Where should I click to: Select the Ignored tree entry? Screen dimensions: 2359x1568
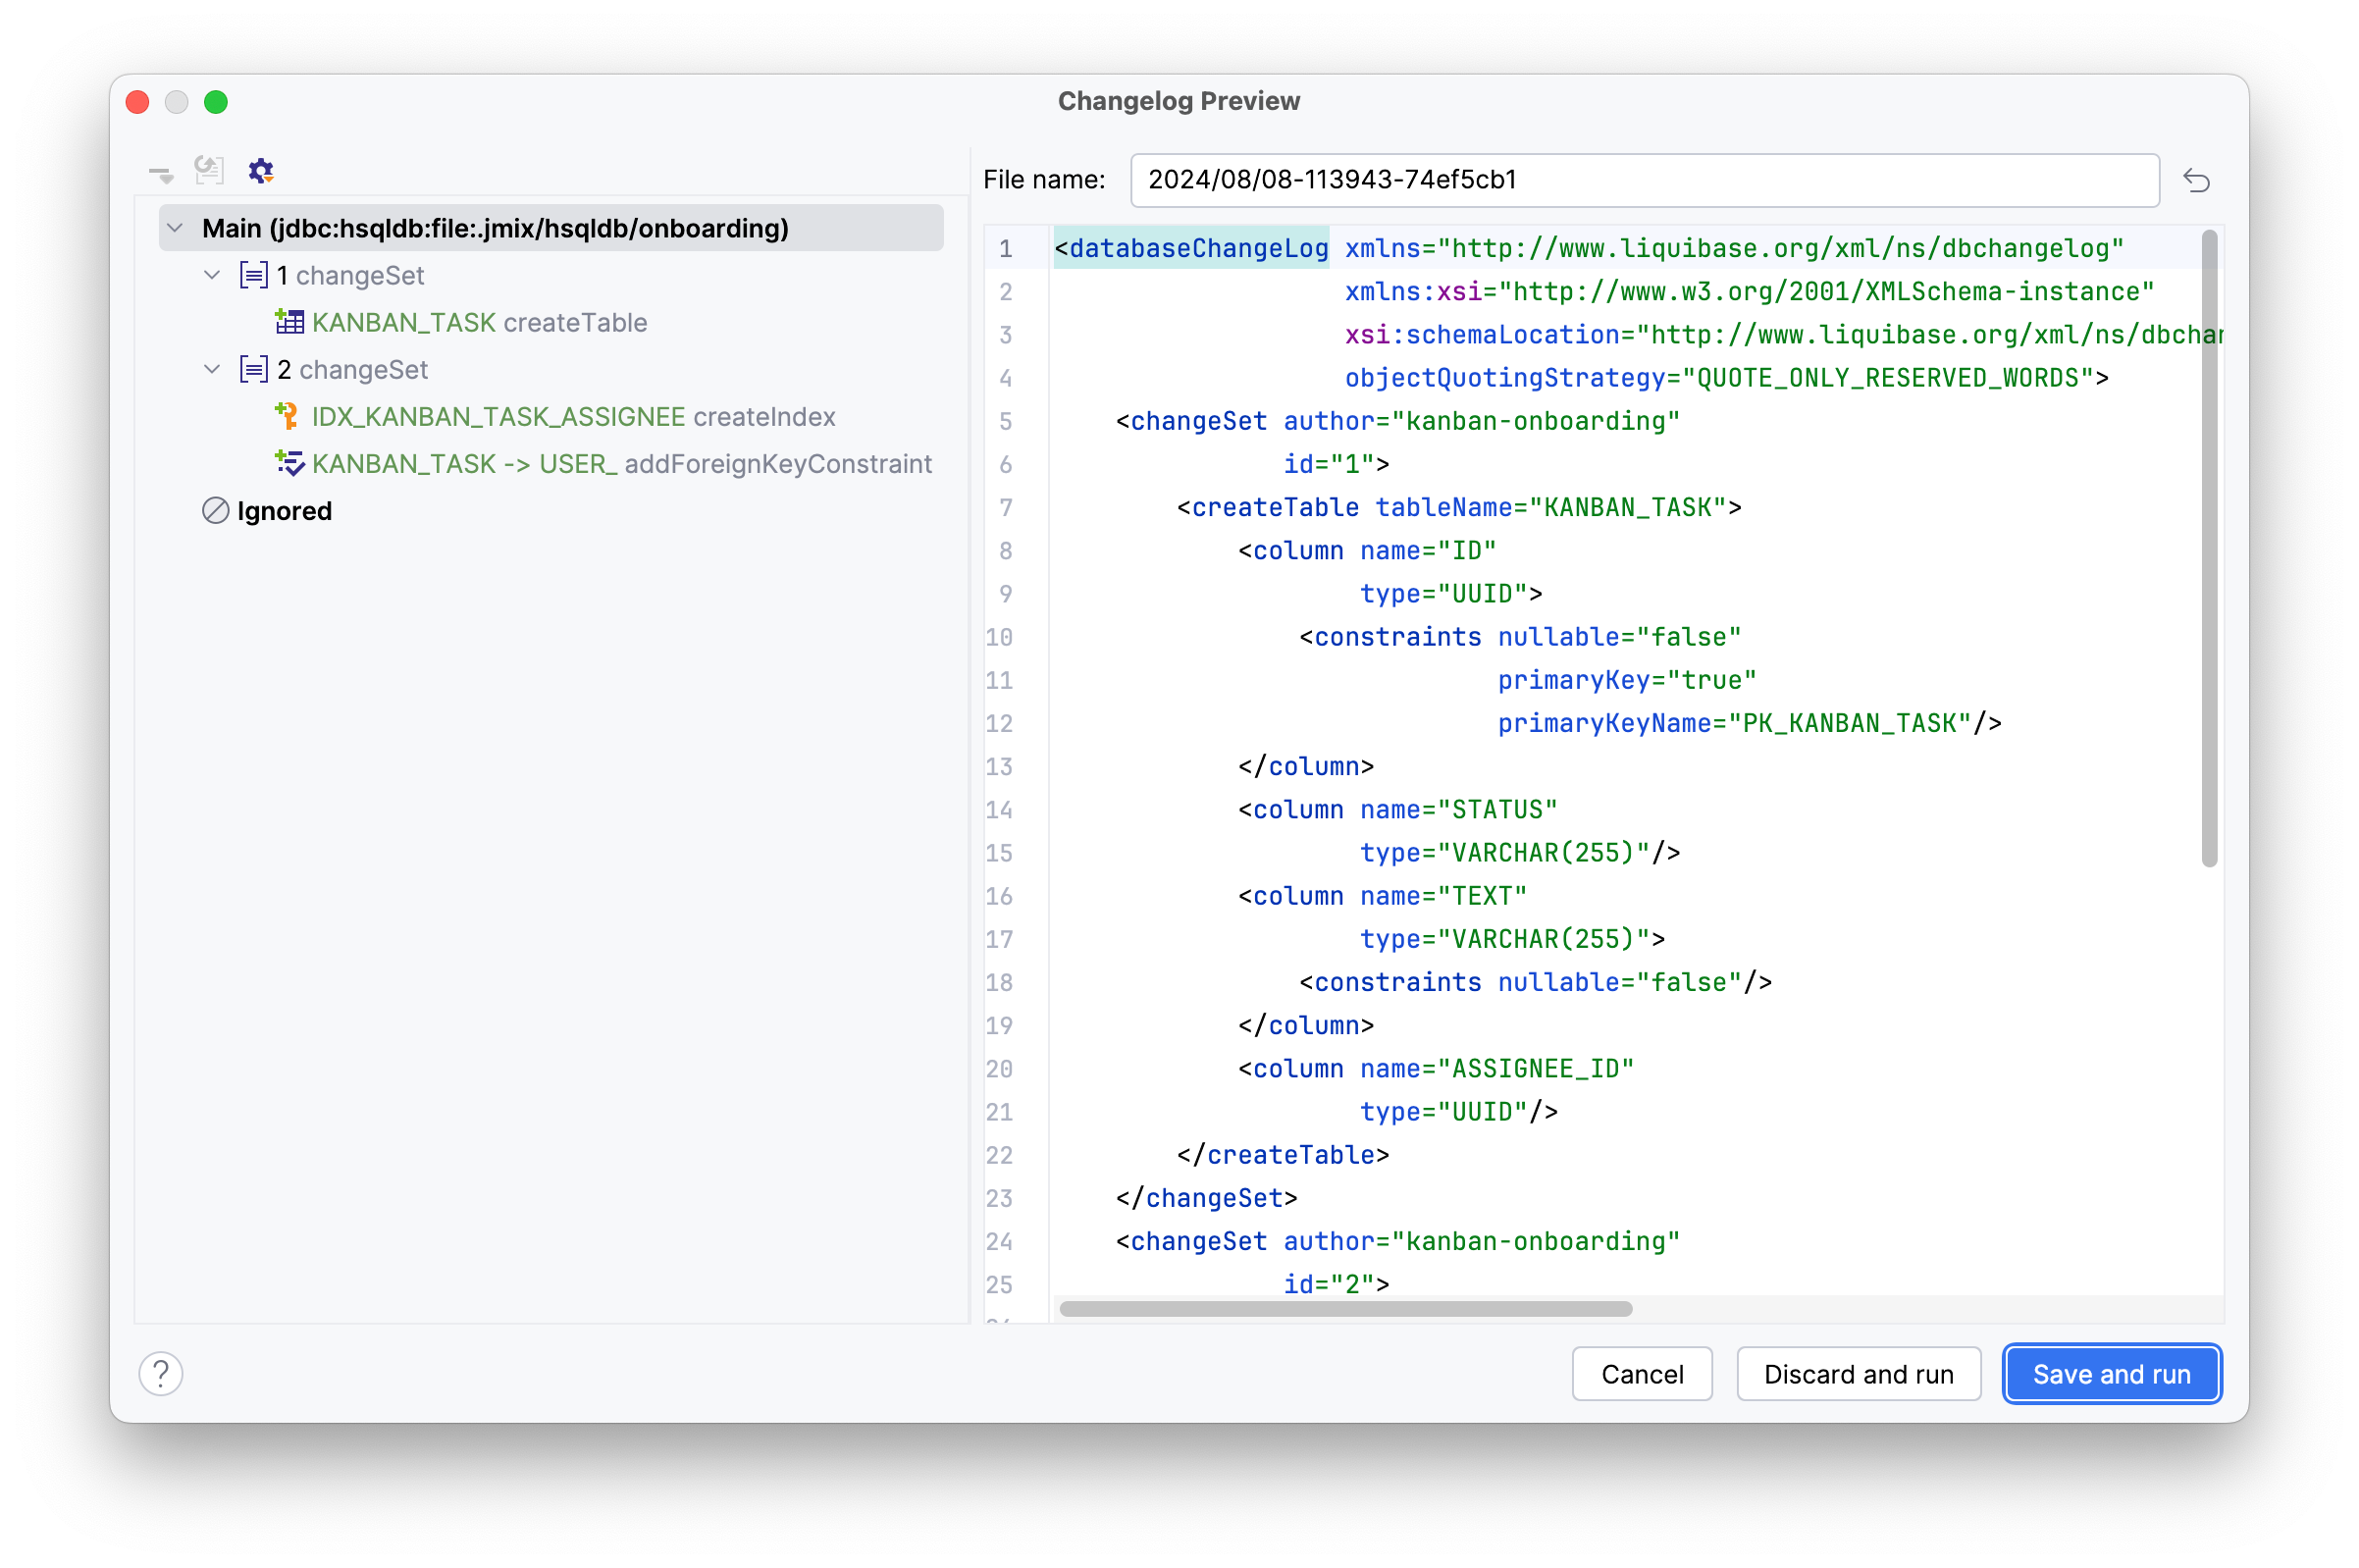point(284,510)
